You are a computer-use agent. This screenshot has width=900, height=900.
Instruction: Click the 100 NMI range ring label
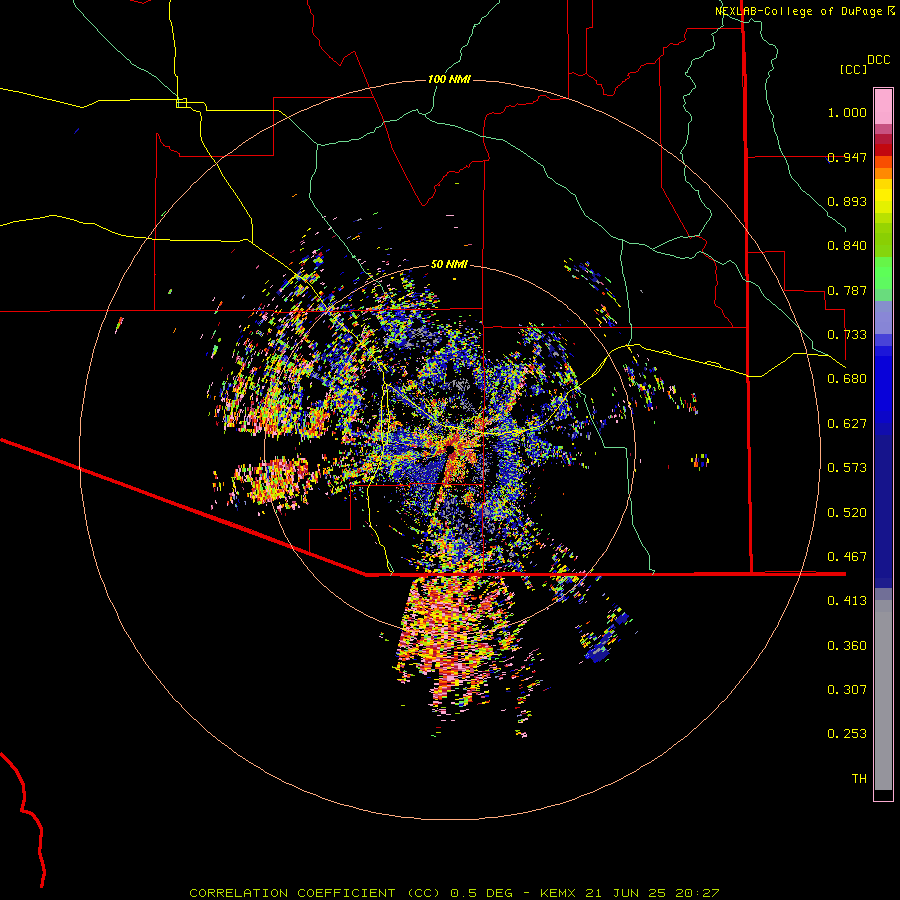pyautogui.click(x=449, y=79)
